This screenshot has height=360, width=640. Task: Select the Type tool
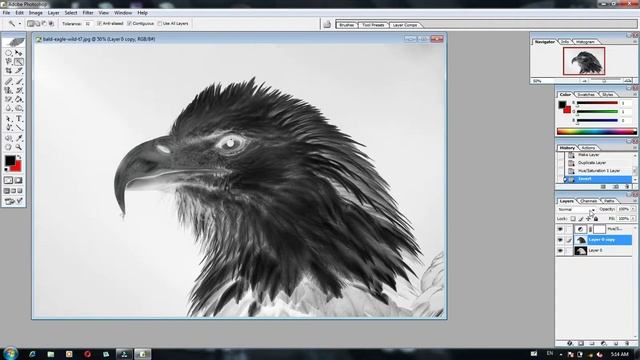click(x=19, y=119)
